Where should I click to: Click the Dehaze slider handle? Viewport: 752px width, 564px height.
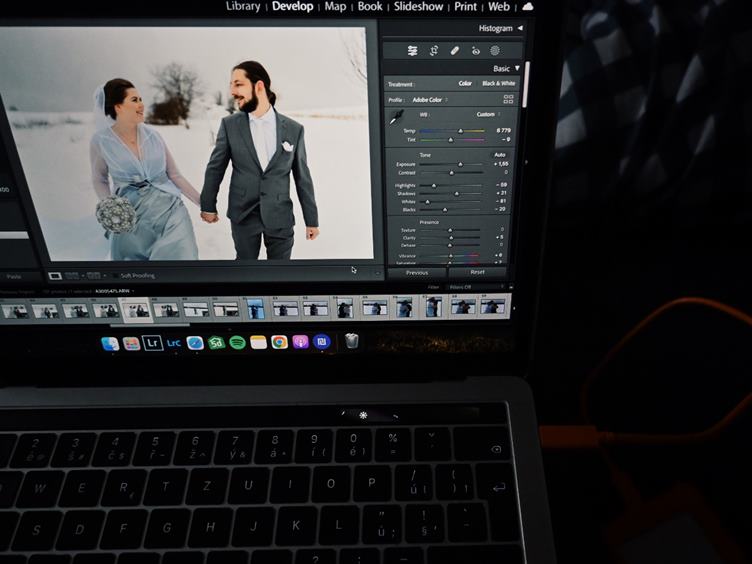click(x=450, y=246)
